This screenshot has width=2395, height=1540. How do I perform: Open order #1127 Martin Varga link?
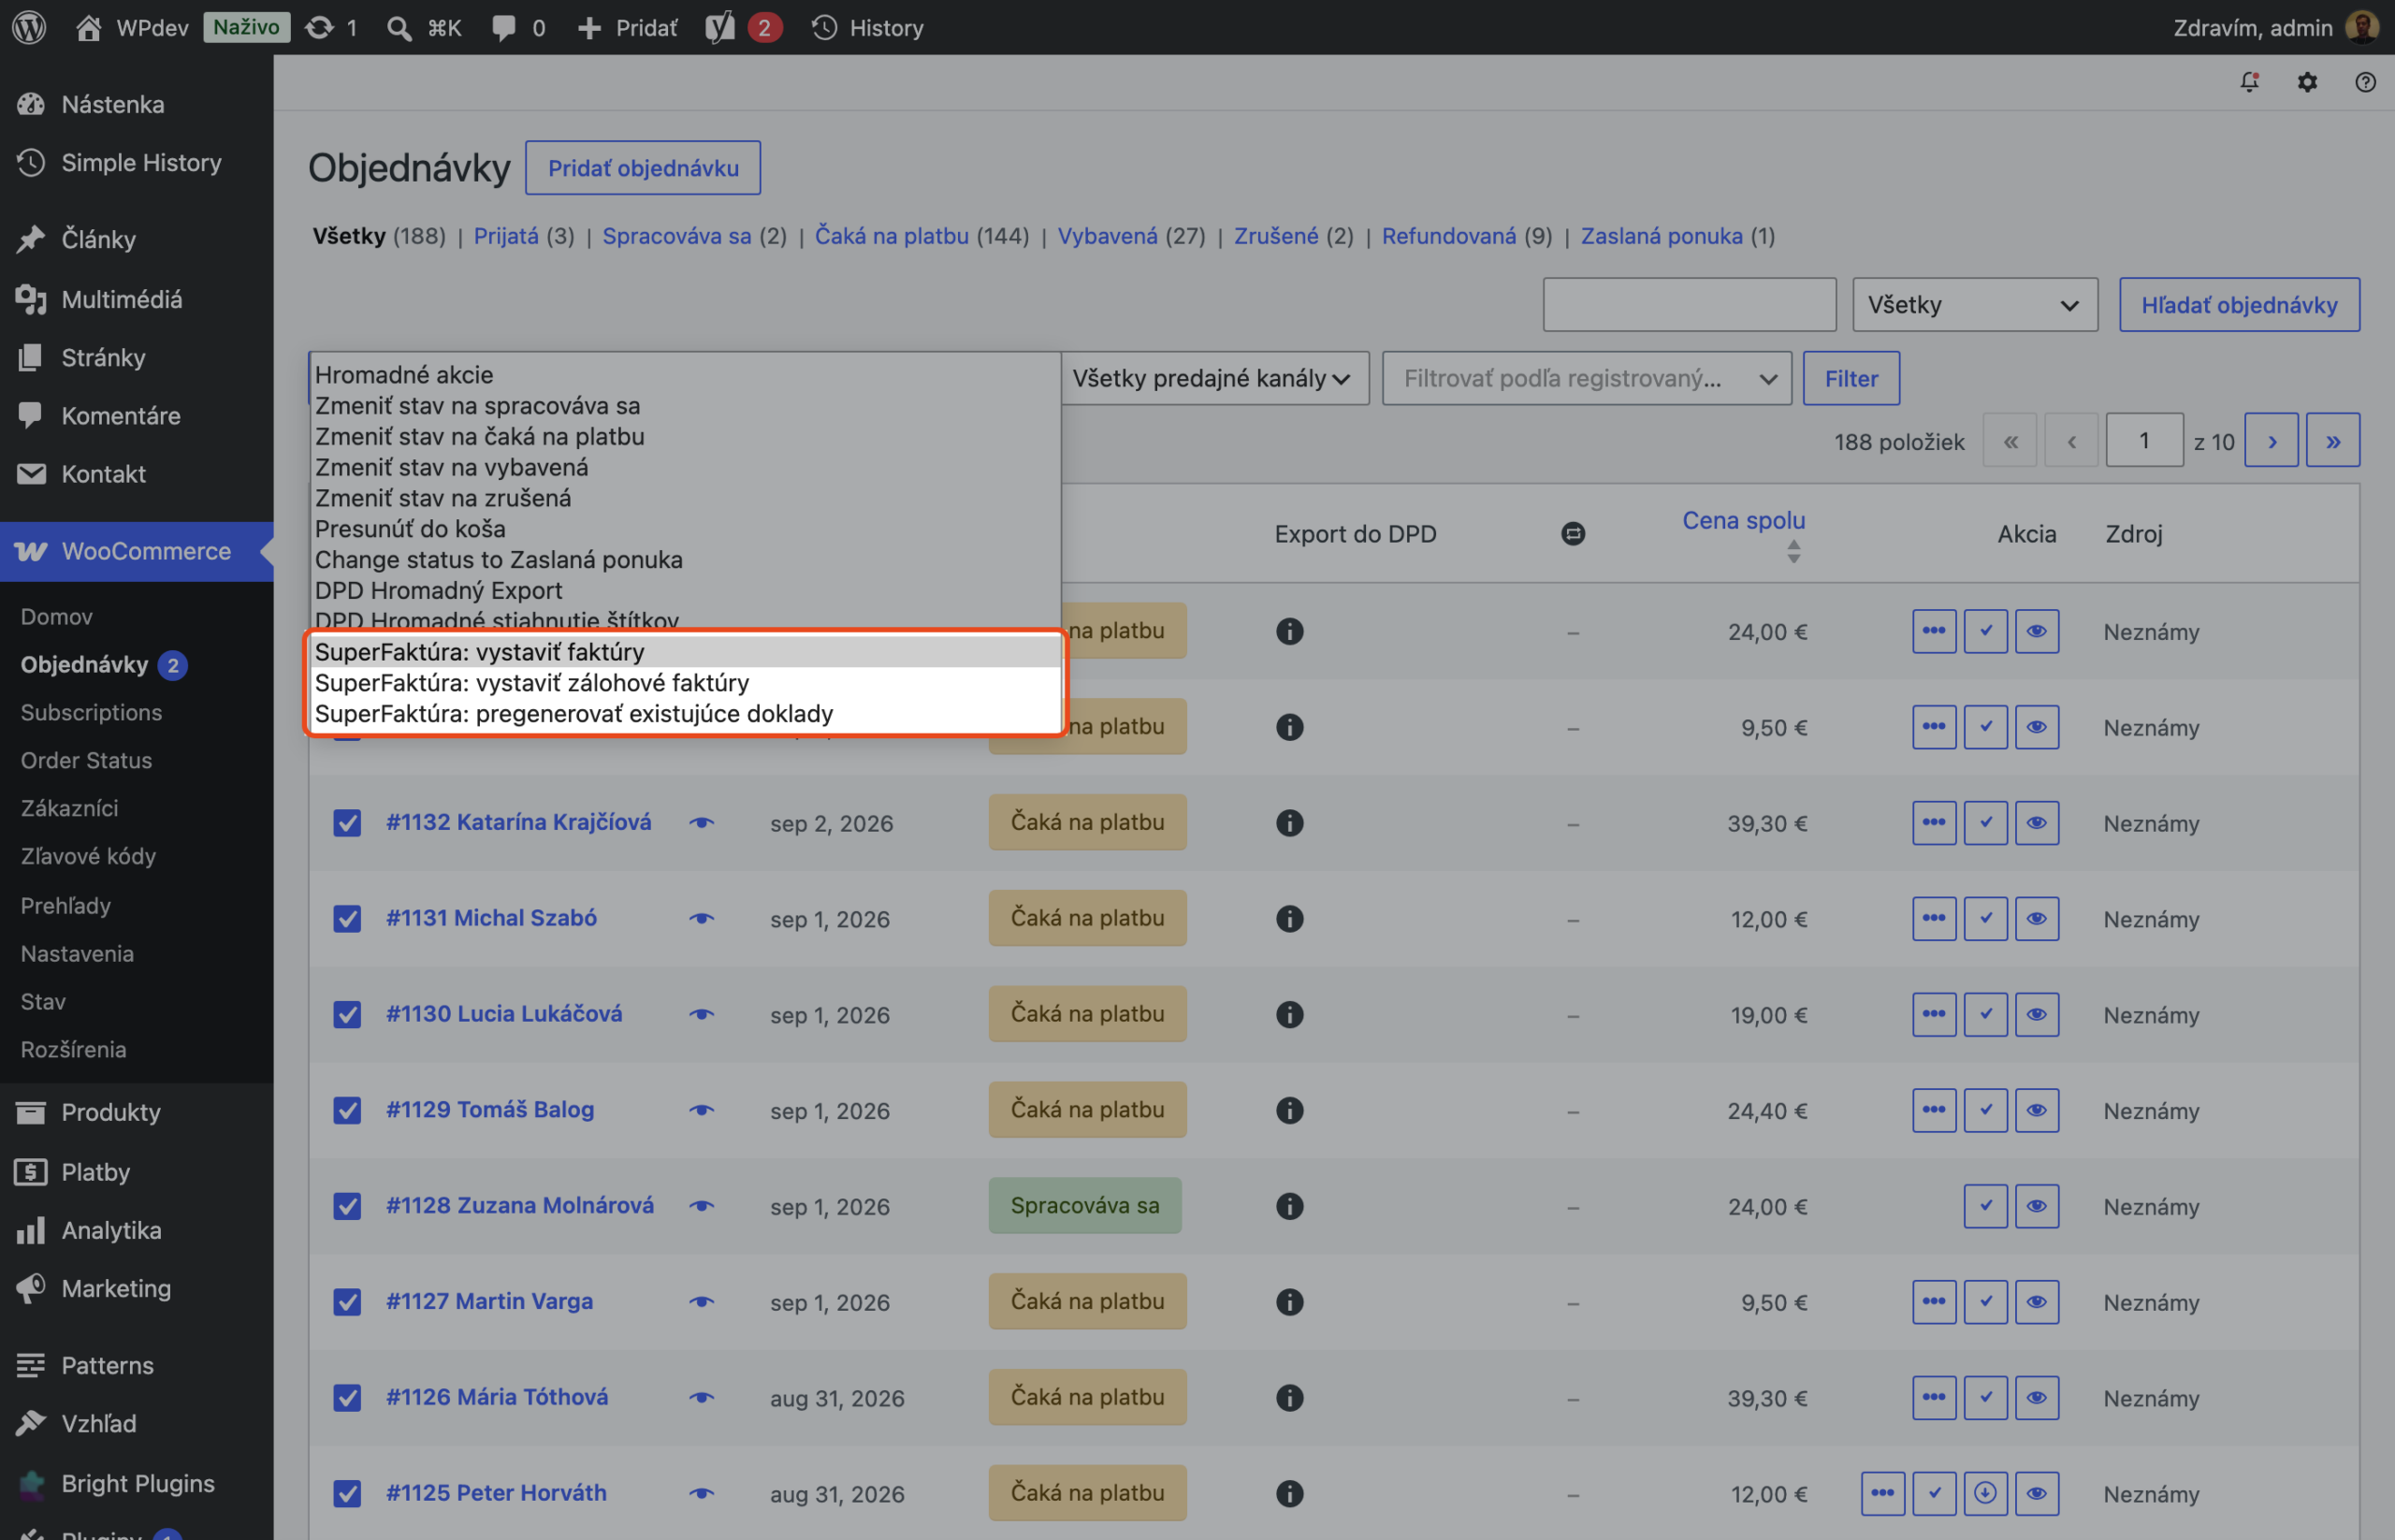click(x=489, y=1301)
